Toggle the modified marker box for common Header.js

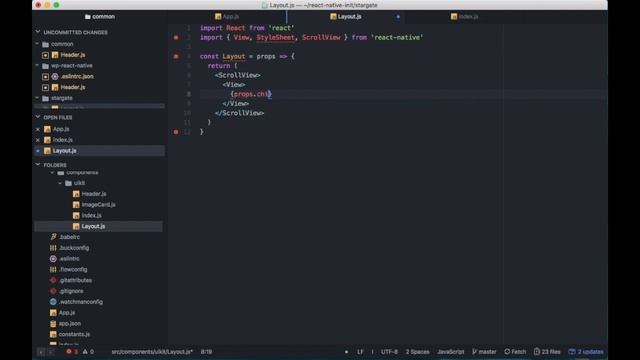click(x=45, y=55)
